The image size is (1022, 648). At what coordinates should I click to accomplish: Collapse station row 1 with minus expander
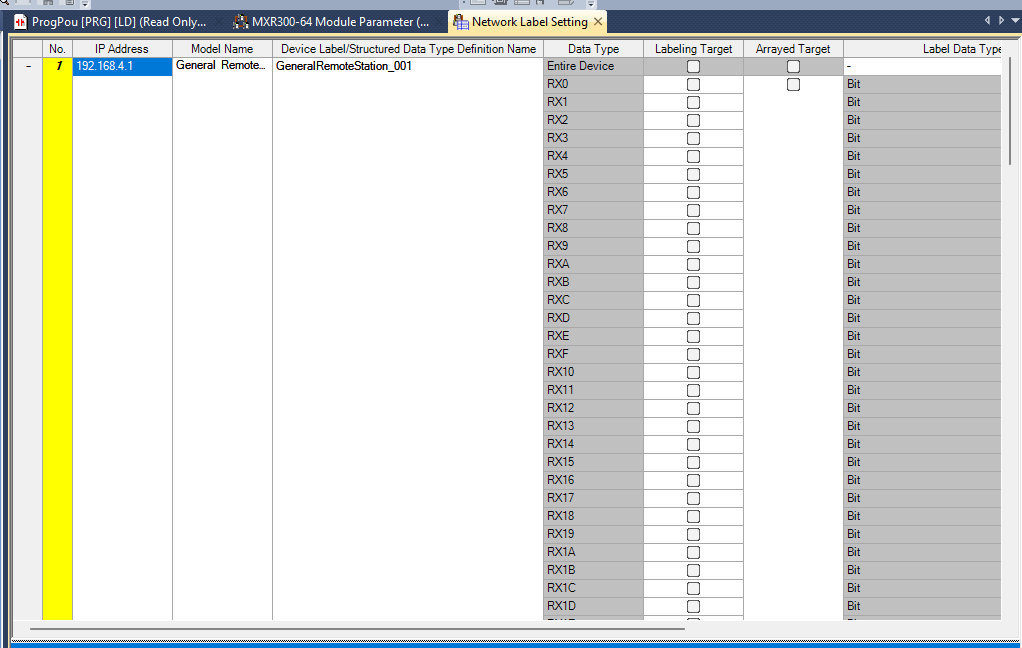[x=27, y=66]
